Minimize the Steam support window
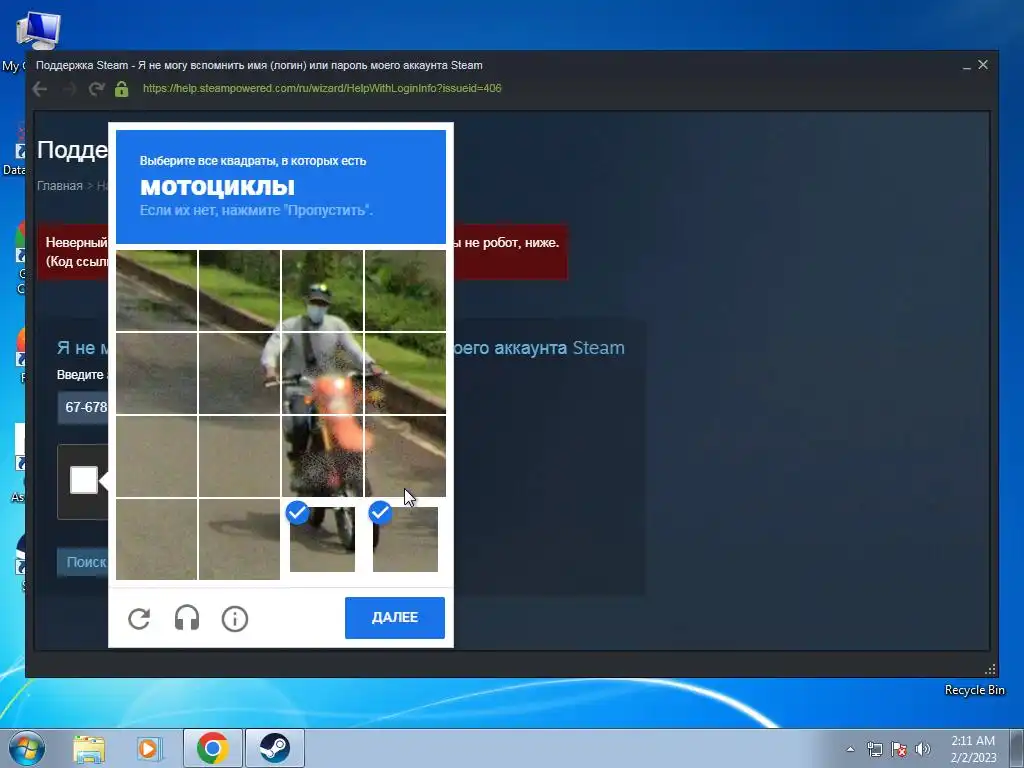The image size is (1024, 768). coord(967,66)
